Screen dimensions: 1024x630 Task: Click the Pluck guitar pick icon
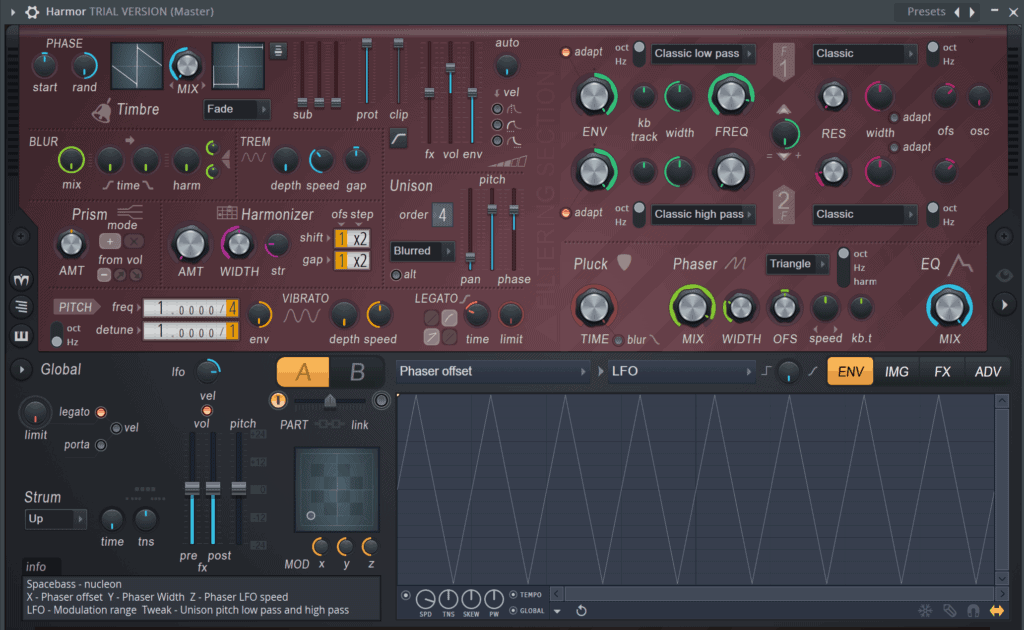624,262
